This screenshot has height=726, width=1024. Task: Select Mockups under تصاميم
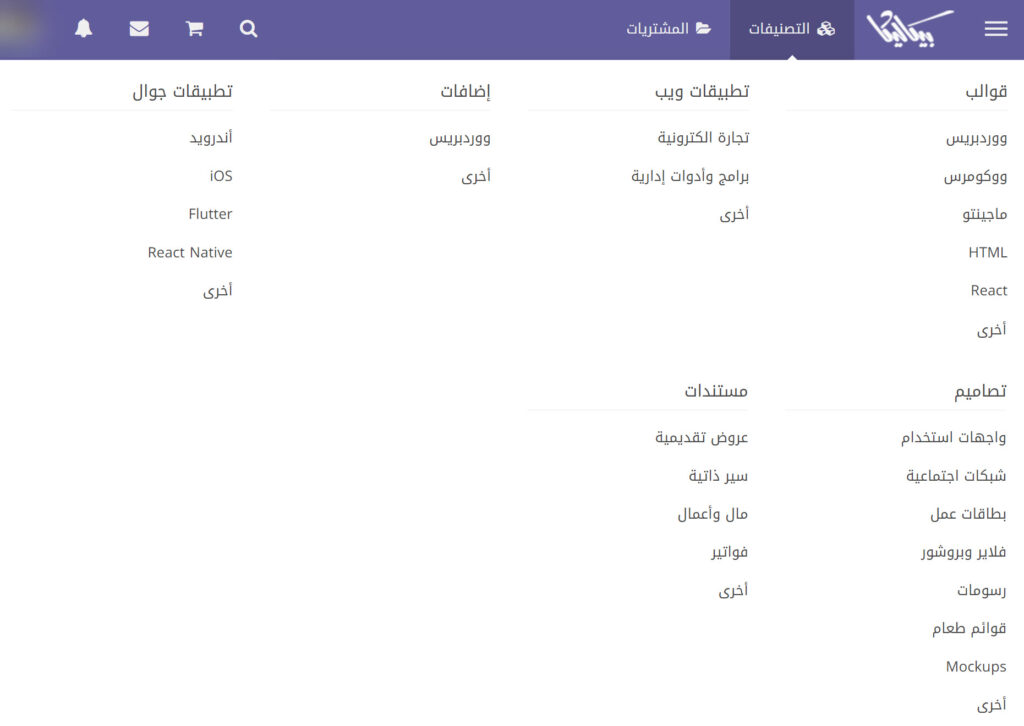(x=975, y=666)
